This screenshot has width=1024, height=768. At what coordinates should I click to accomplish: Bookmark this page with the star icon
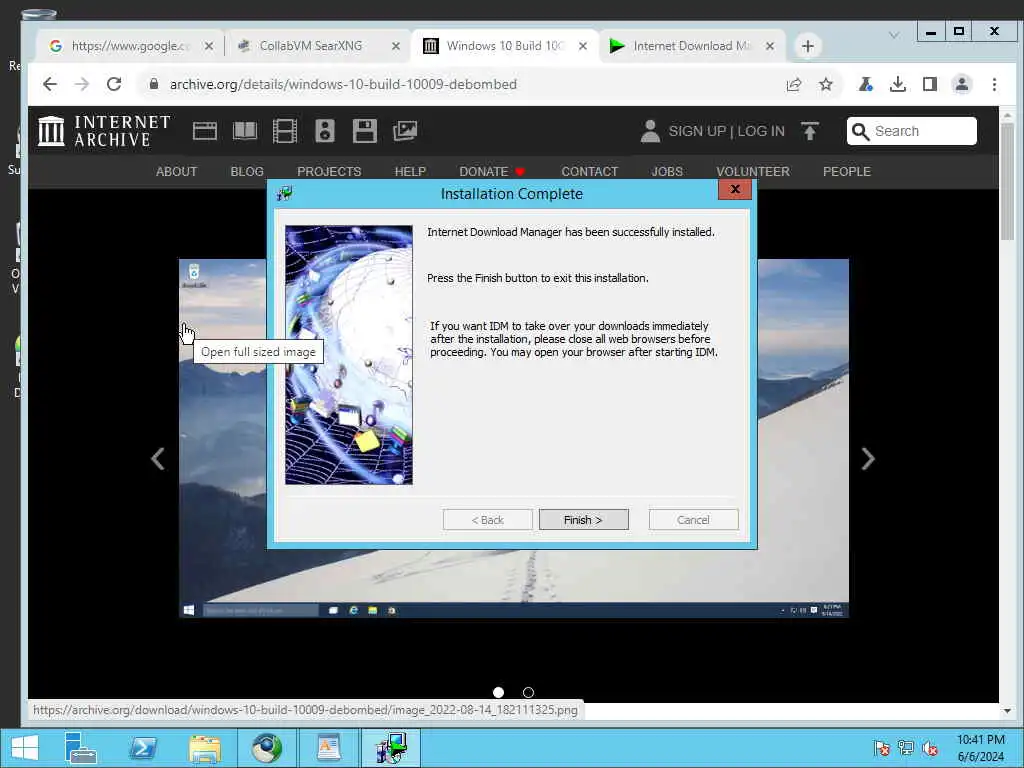(x=826, y=84)
